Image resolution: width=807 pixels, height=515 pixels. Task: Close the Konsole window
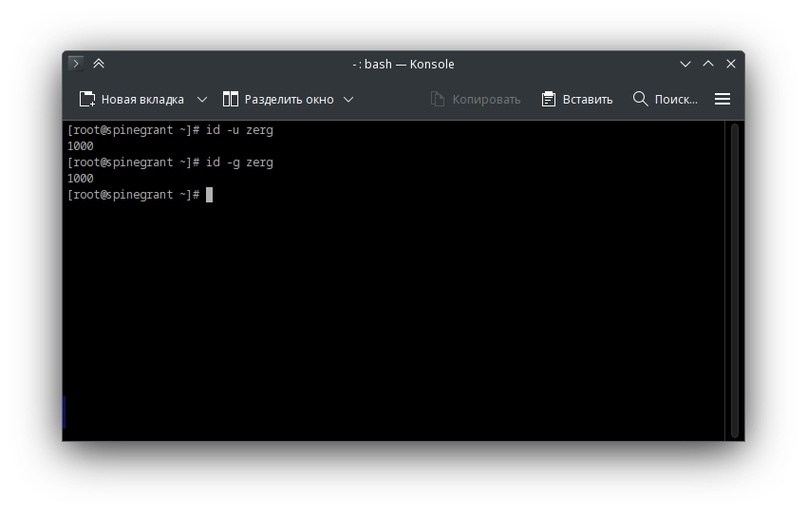(731, 64)
